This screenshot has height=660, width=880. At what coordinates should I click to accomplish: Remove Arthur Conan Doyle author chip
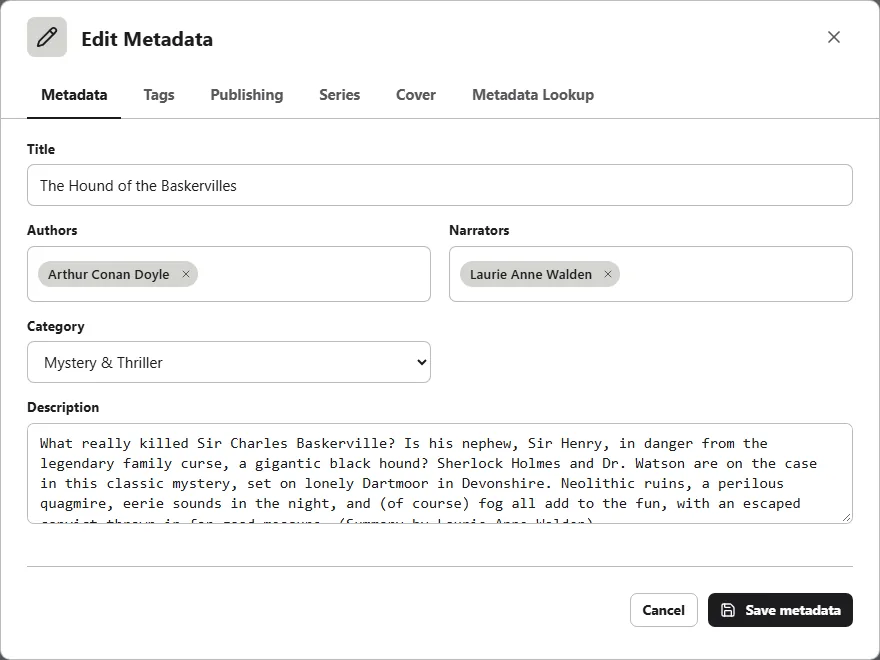(x=186, y=274)
